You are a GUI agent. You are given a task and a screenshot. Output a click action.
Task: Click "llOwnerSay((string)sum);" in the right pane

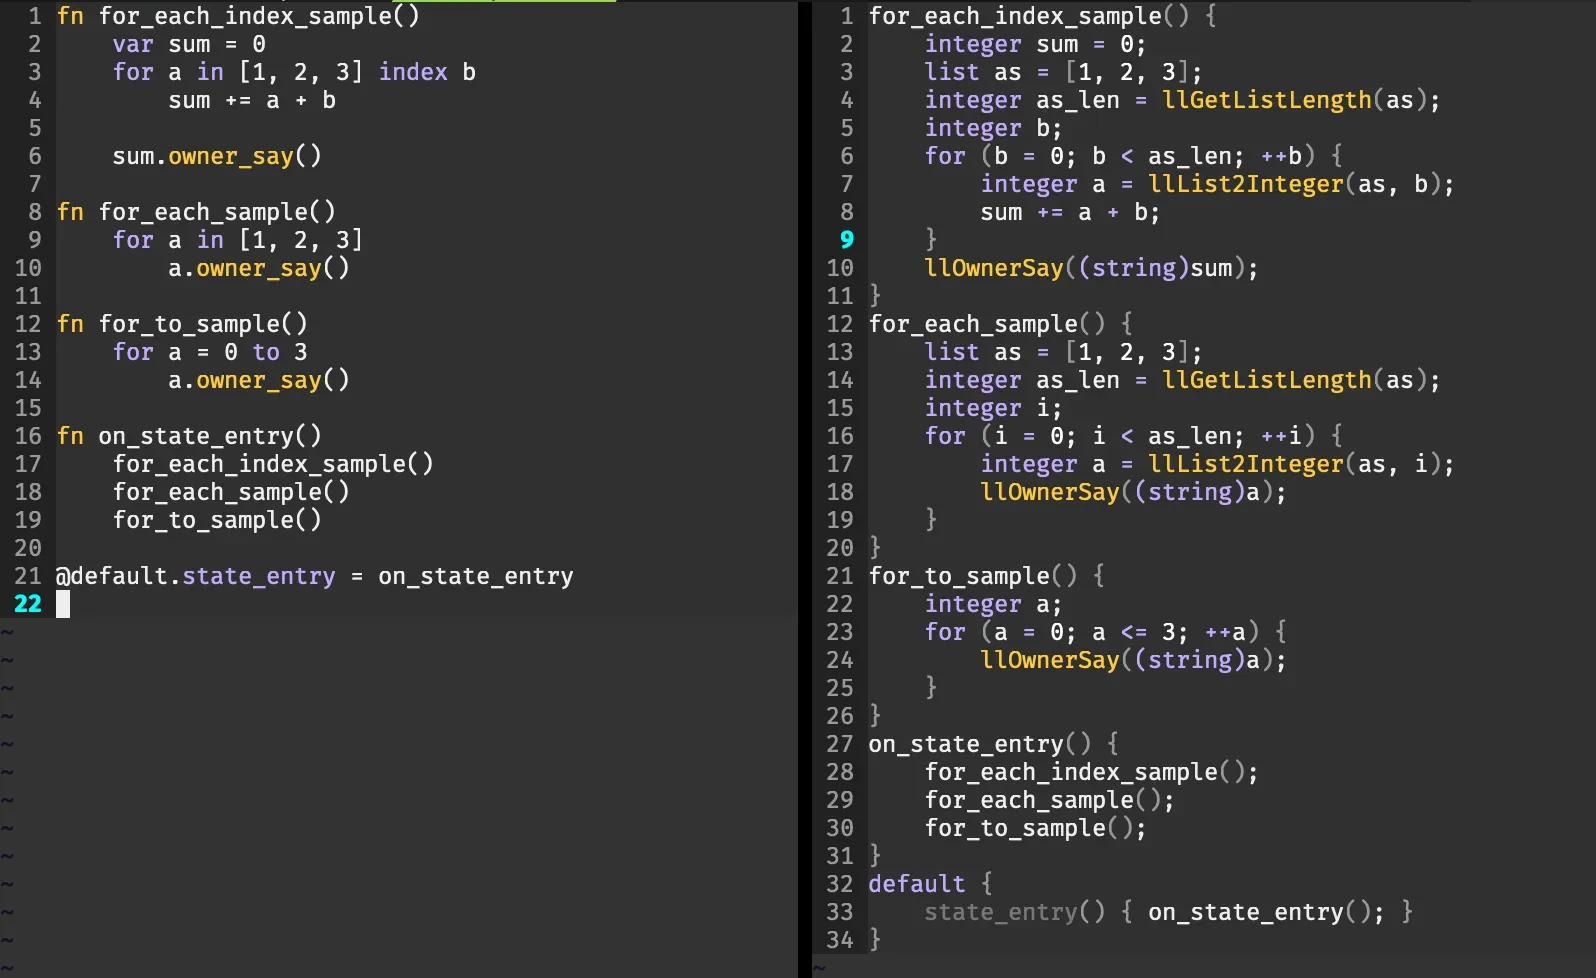(1091, 268)
